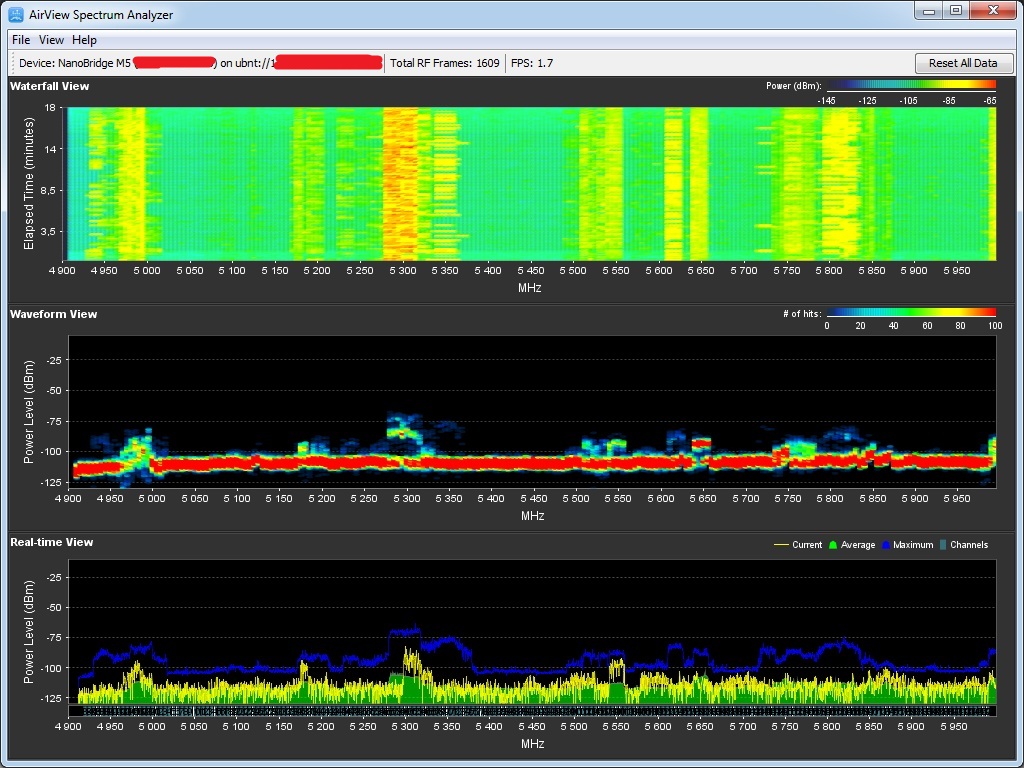Click the Channels legend marker
Viewport: 1024px width, 768px height.
(943, 545)
